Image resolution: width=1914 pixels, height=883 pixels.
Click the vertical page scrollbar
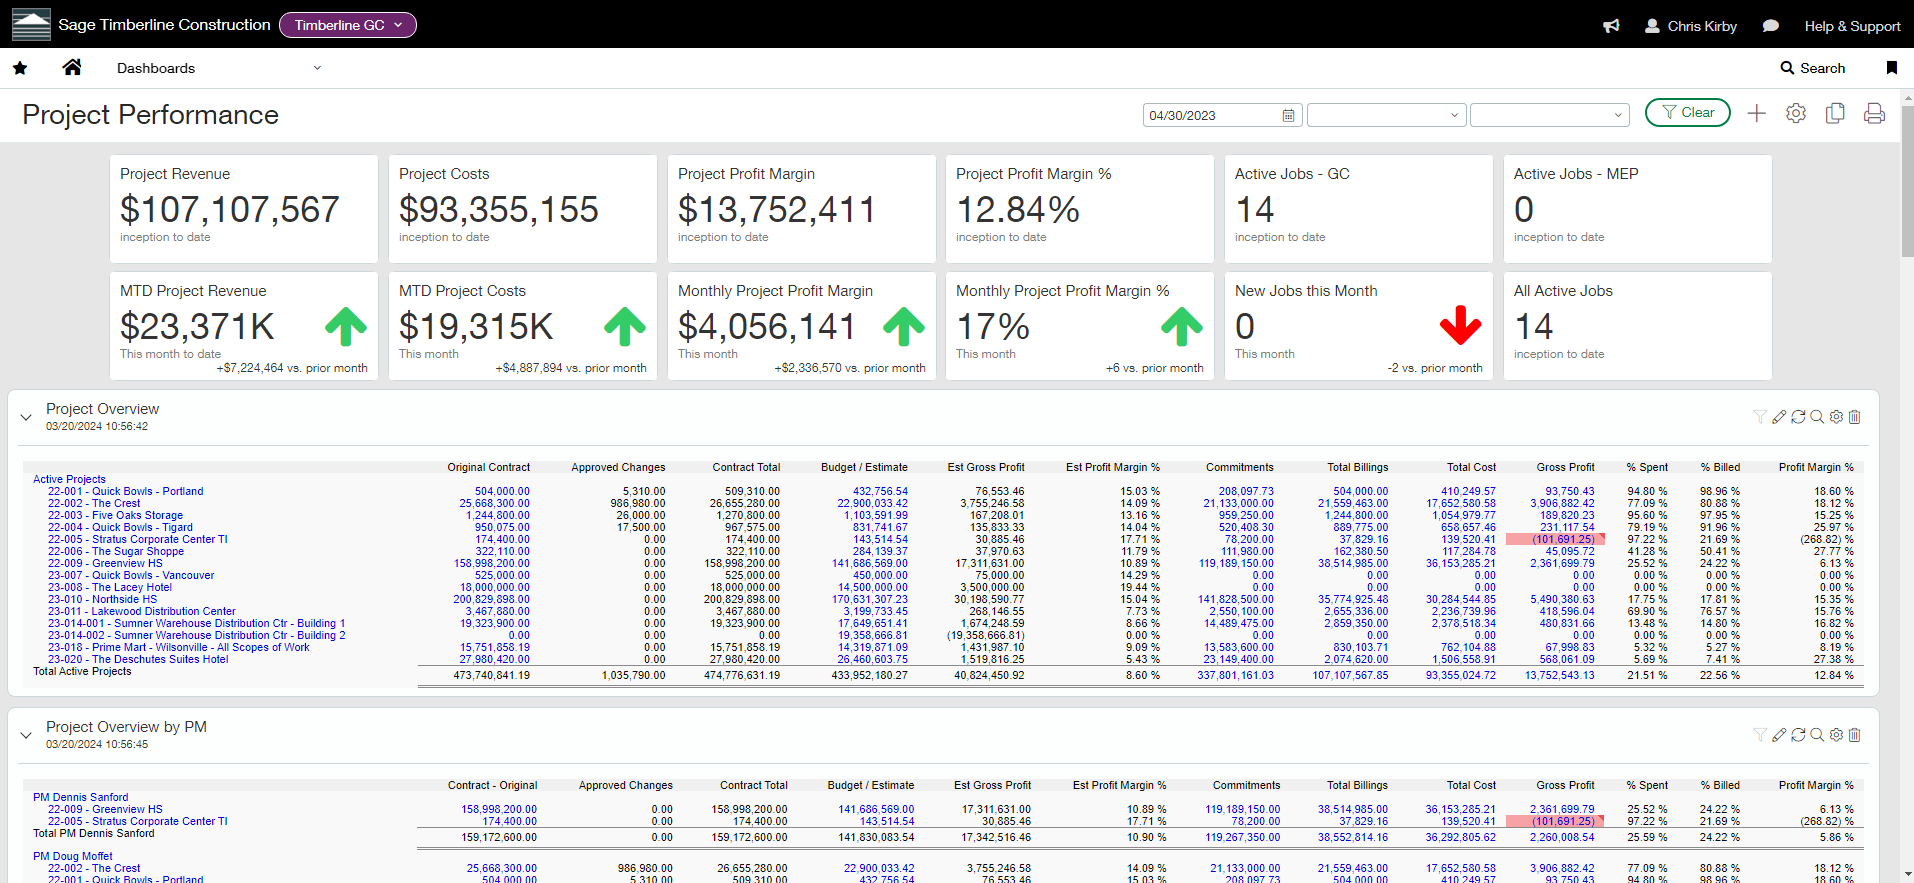(x=1907, y=180)
